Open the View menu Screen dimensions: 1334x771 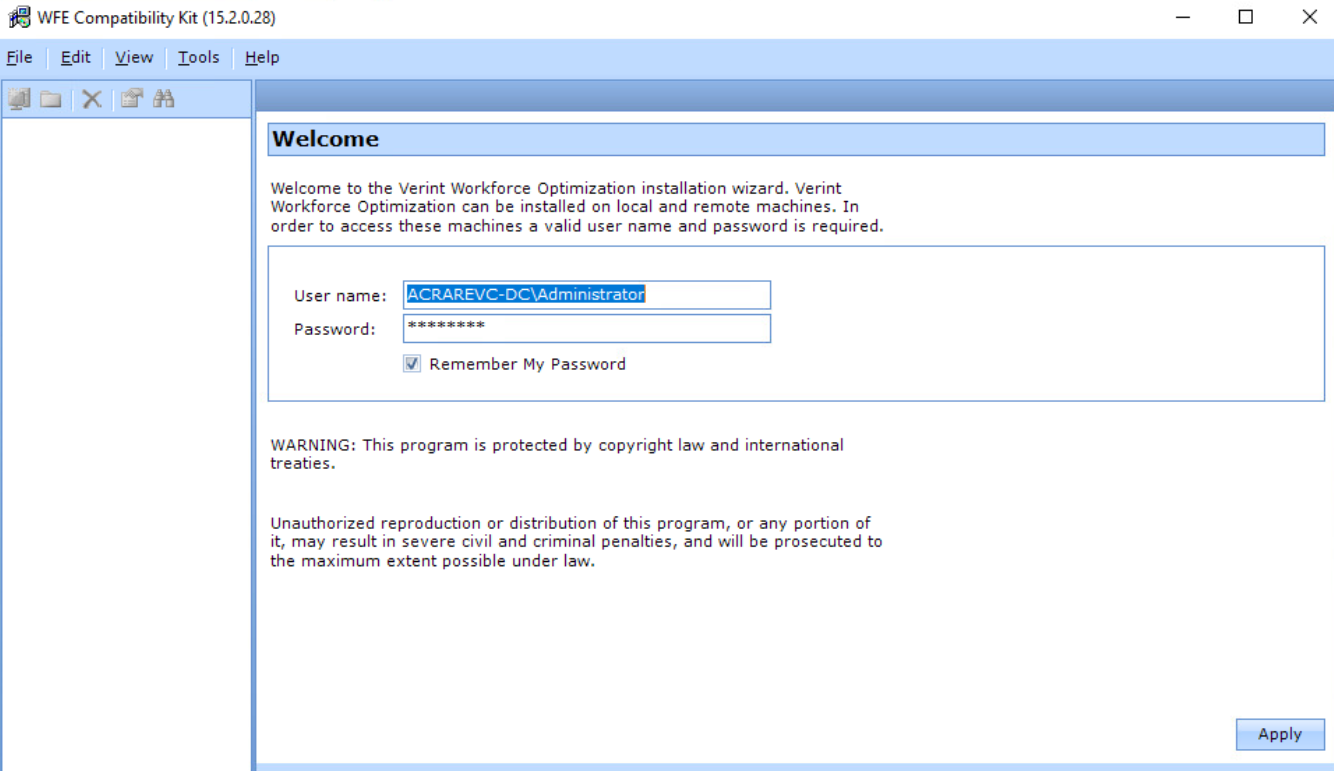pos(134,58)
